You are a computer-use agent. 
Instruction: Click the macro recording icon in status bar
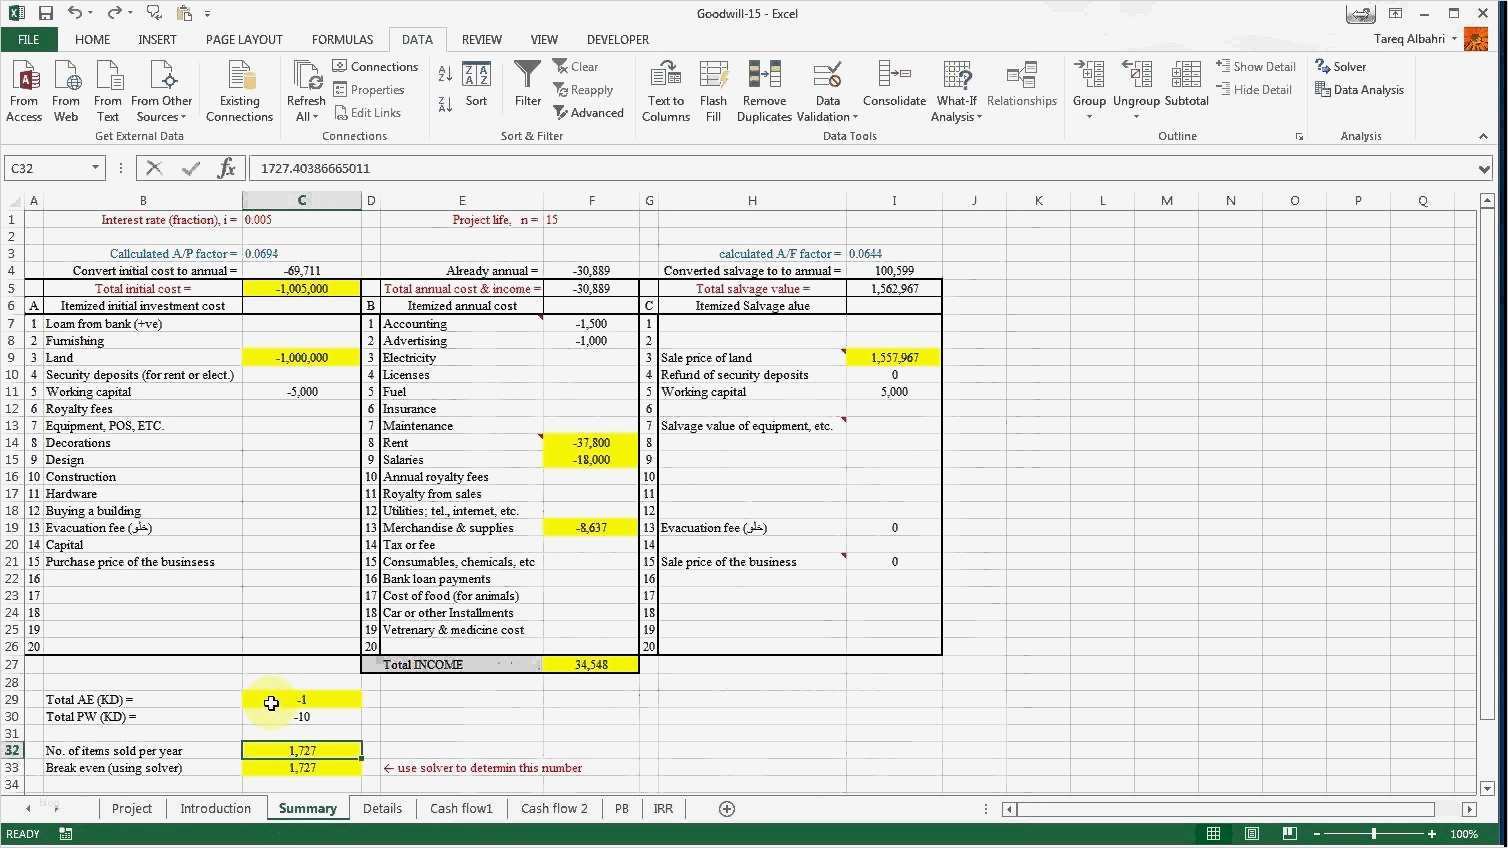coord(66,834)
